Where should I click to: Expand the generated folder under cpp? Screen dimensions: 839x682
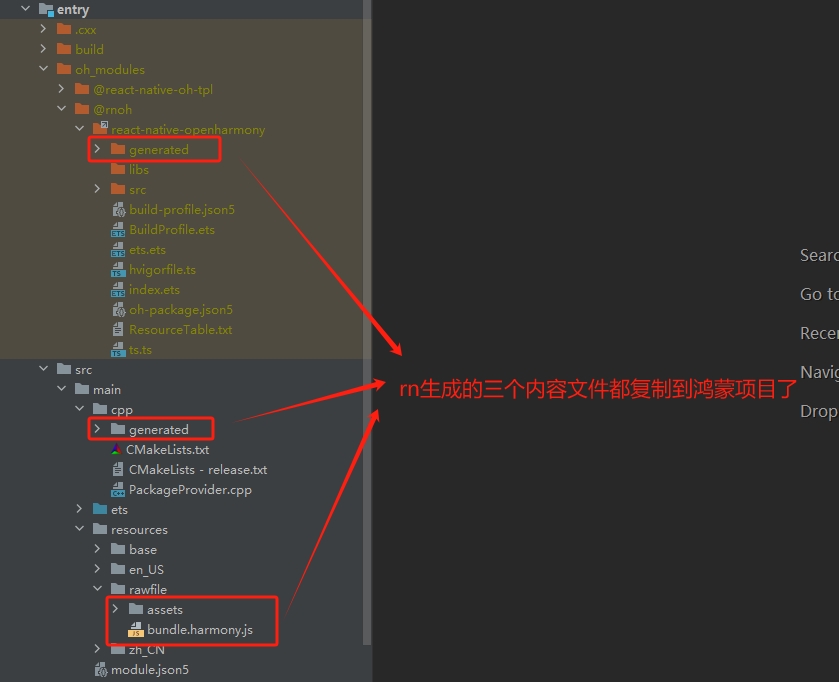point(97,429)
